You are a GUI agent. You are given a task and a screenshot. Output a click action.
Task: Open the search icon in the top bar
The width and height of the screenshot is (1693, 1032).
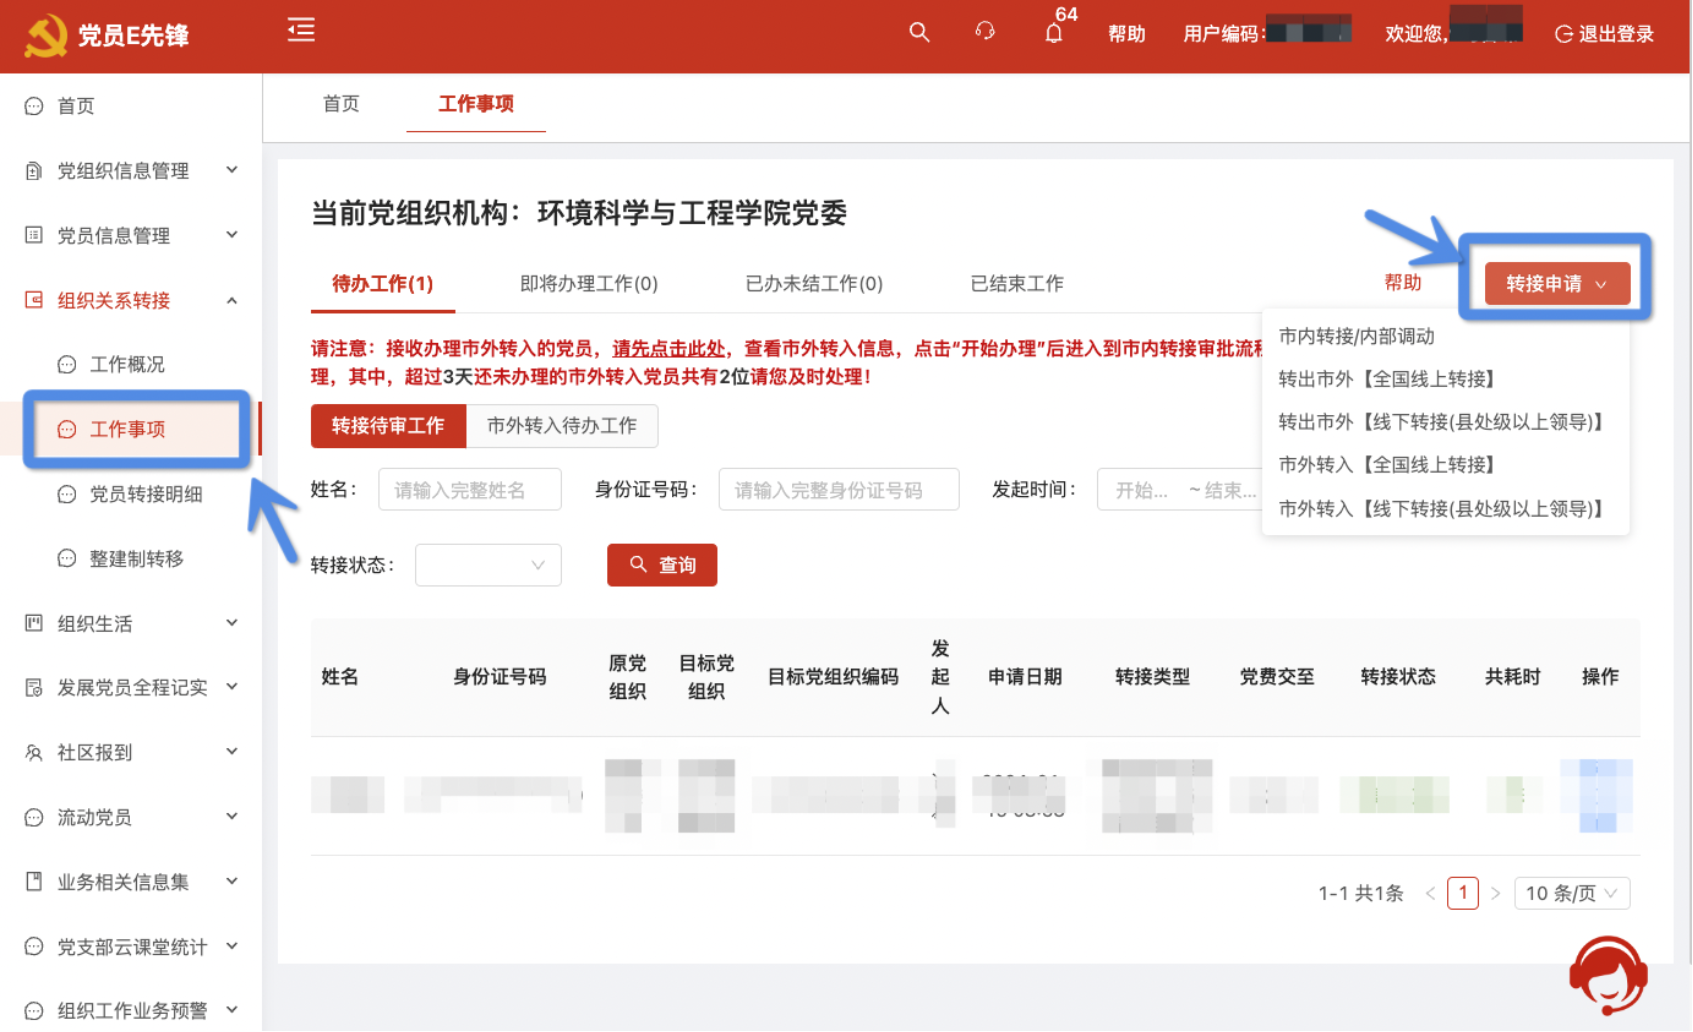[918, 32]
